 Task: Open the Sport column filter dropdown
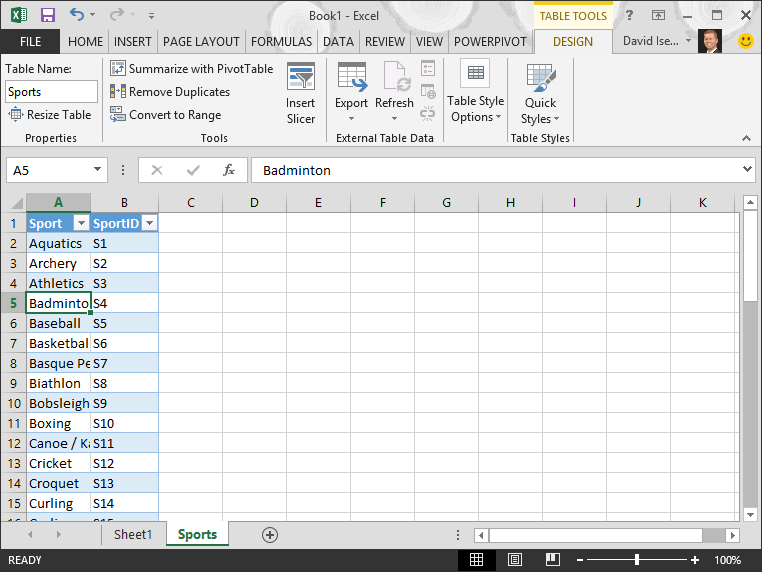pyautogui.click(x=82, y=223)
